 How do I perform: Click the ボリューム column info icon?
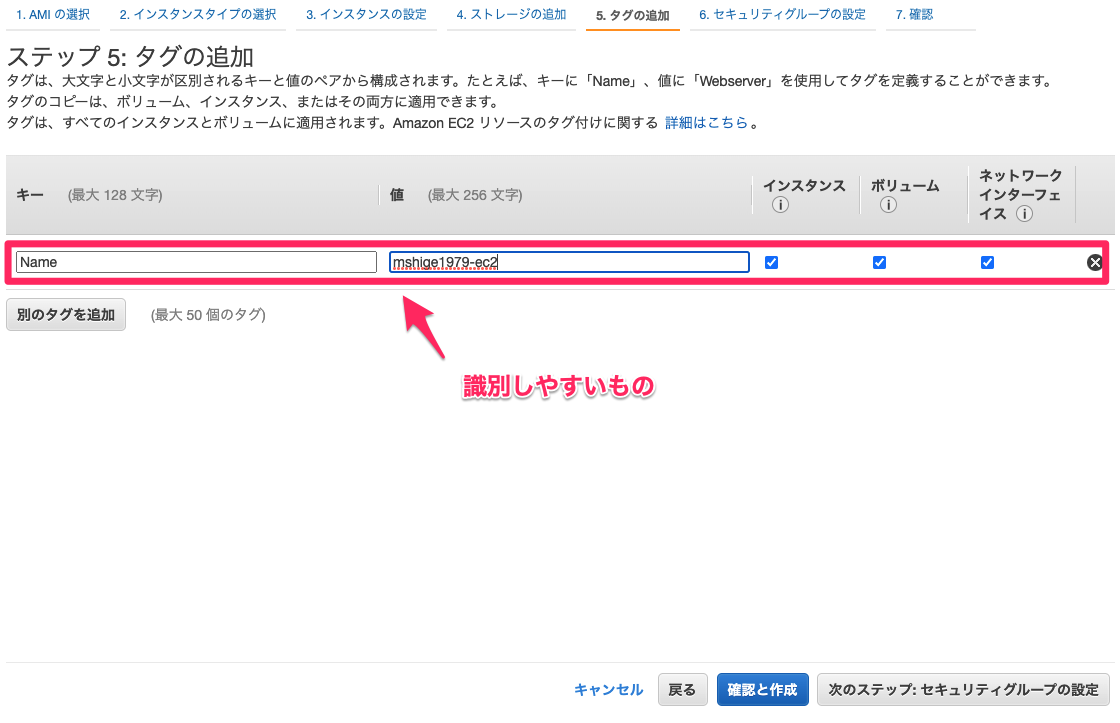coord(887,205)
